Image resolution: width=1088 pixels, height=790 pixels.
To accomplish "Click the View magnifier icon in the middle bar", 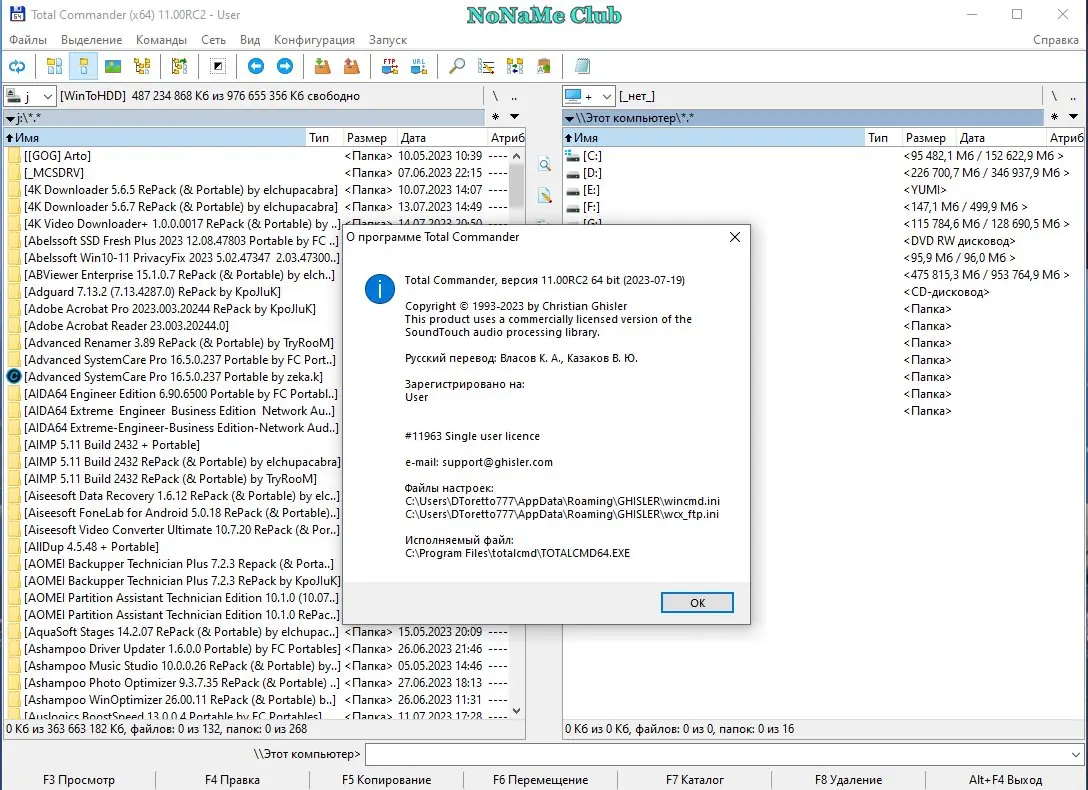I will click(545, 164).
